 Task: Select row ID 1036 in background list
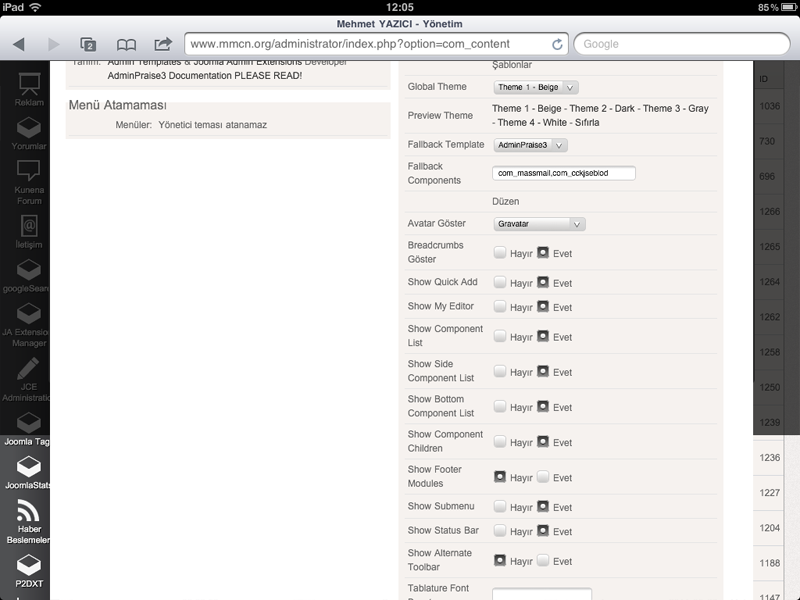tap(769, 106)
